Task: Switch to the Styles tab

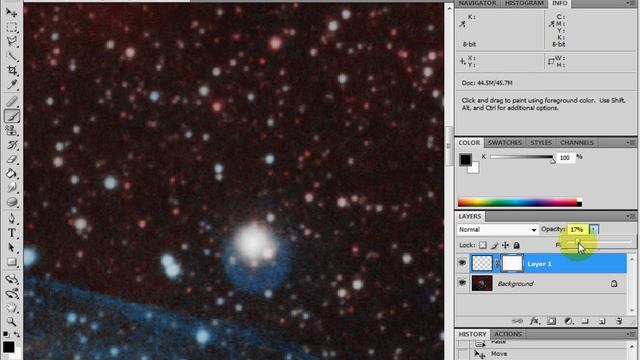Action: click(541, 142)
